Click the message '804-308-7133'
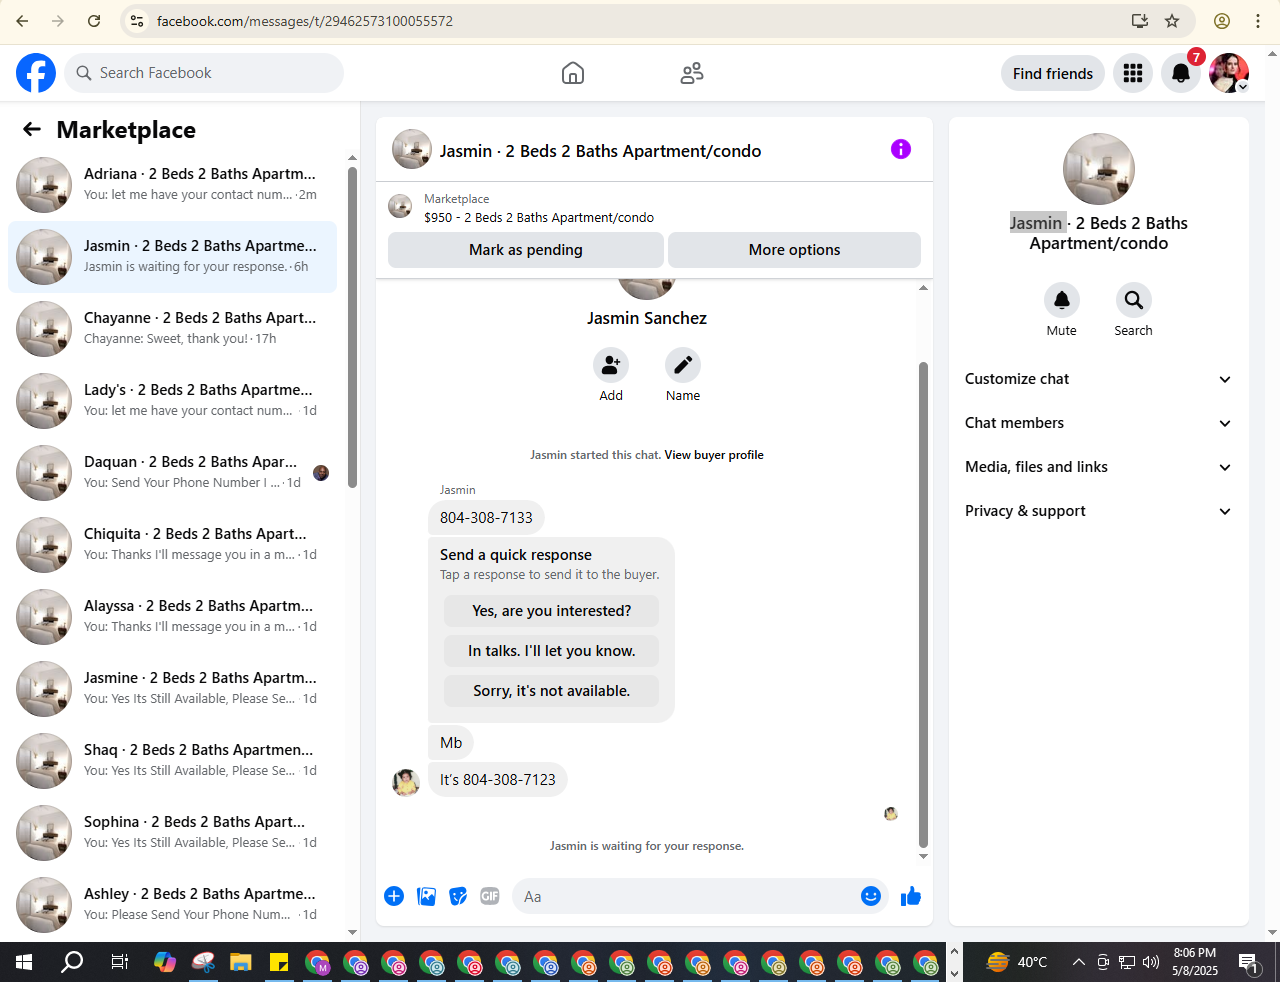Viewport: 1280px width, 982px height. point(486,518)
